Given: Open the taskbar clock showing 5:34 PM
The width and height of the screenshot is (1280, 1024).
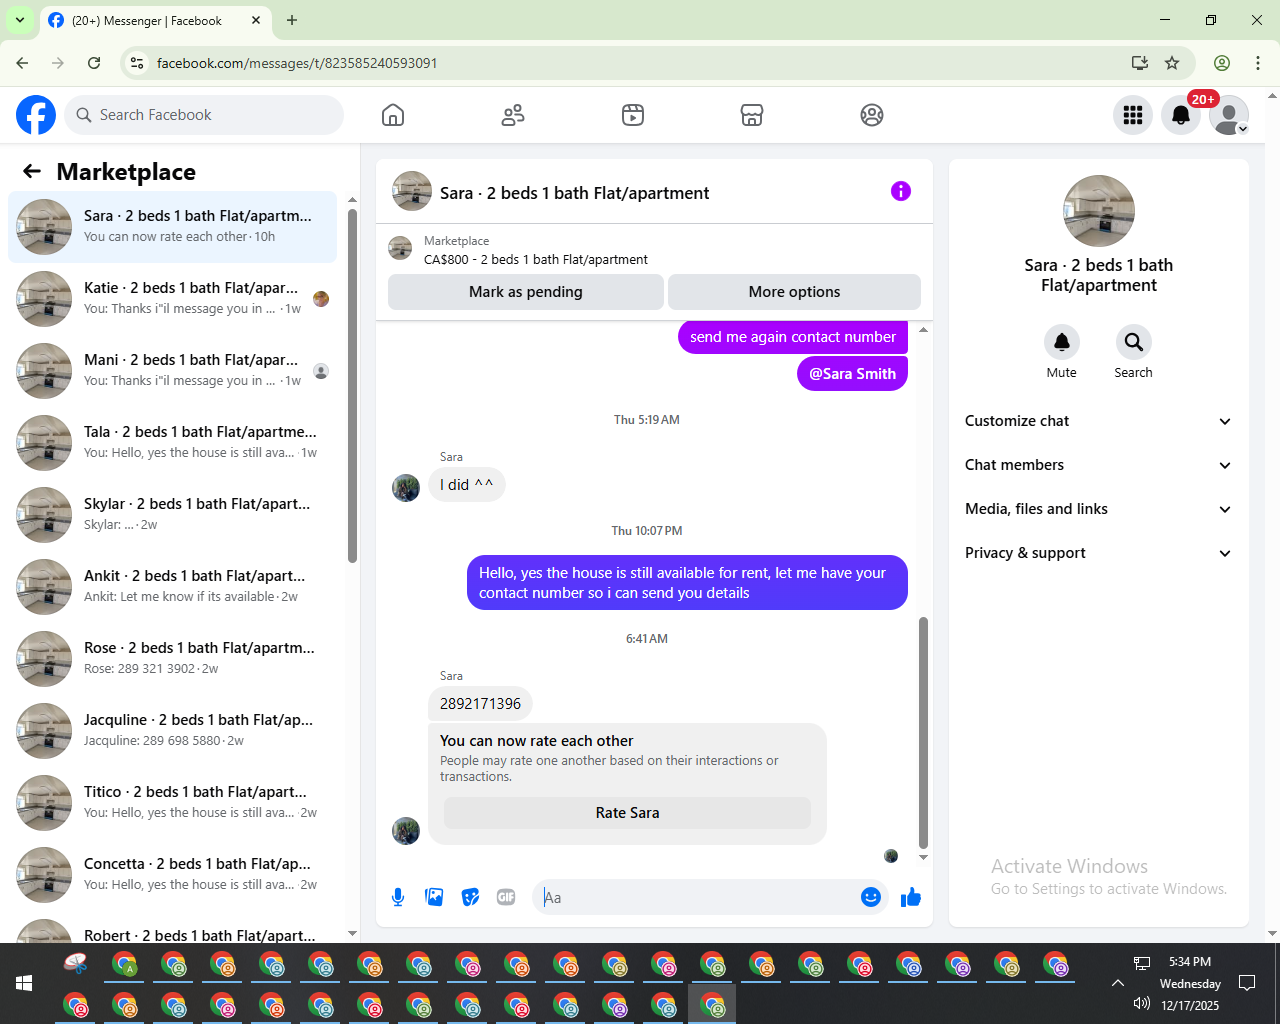Looking at the screenshot, I should 1190,983.
